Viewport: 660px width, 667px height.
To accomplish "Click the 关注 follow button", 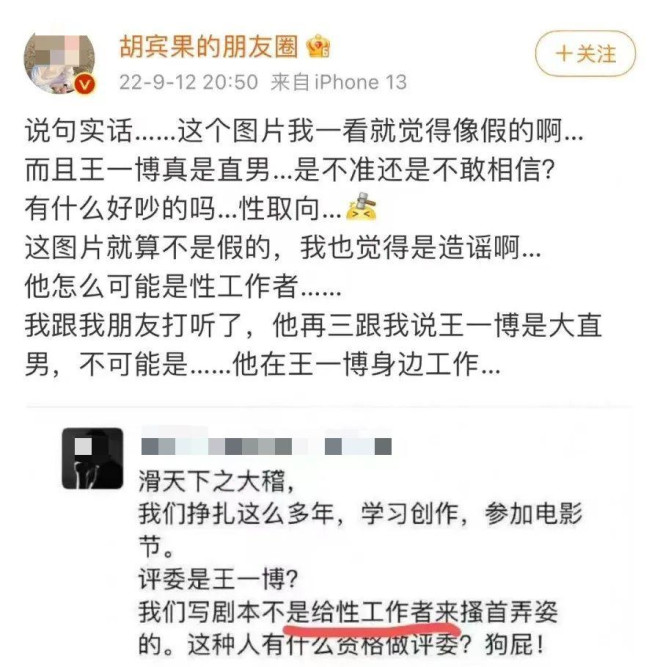I will [x=585, y=54].
